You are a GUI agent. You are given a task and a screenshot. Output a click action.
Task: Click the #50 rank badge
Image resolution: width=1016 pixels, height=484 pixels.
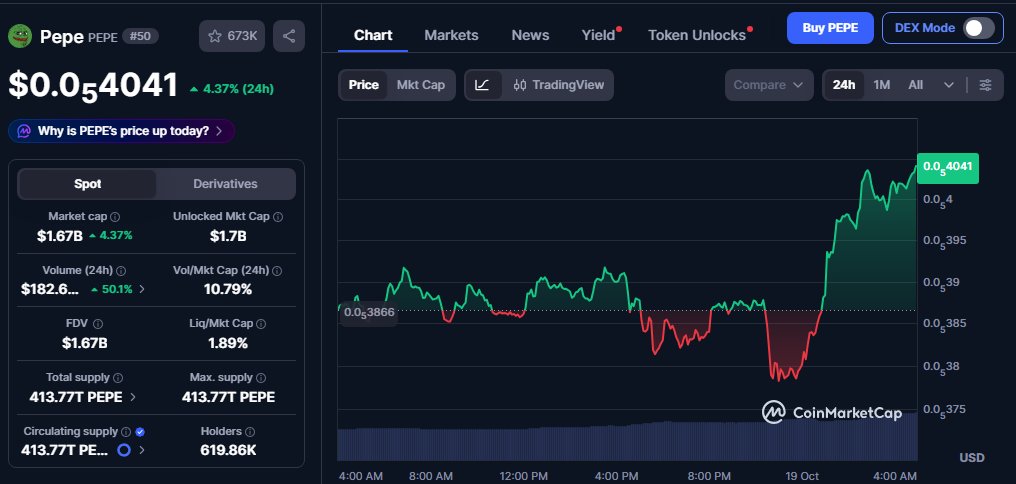[x=140, y=36]
